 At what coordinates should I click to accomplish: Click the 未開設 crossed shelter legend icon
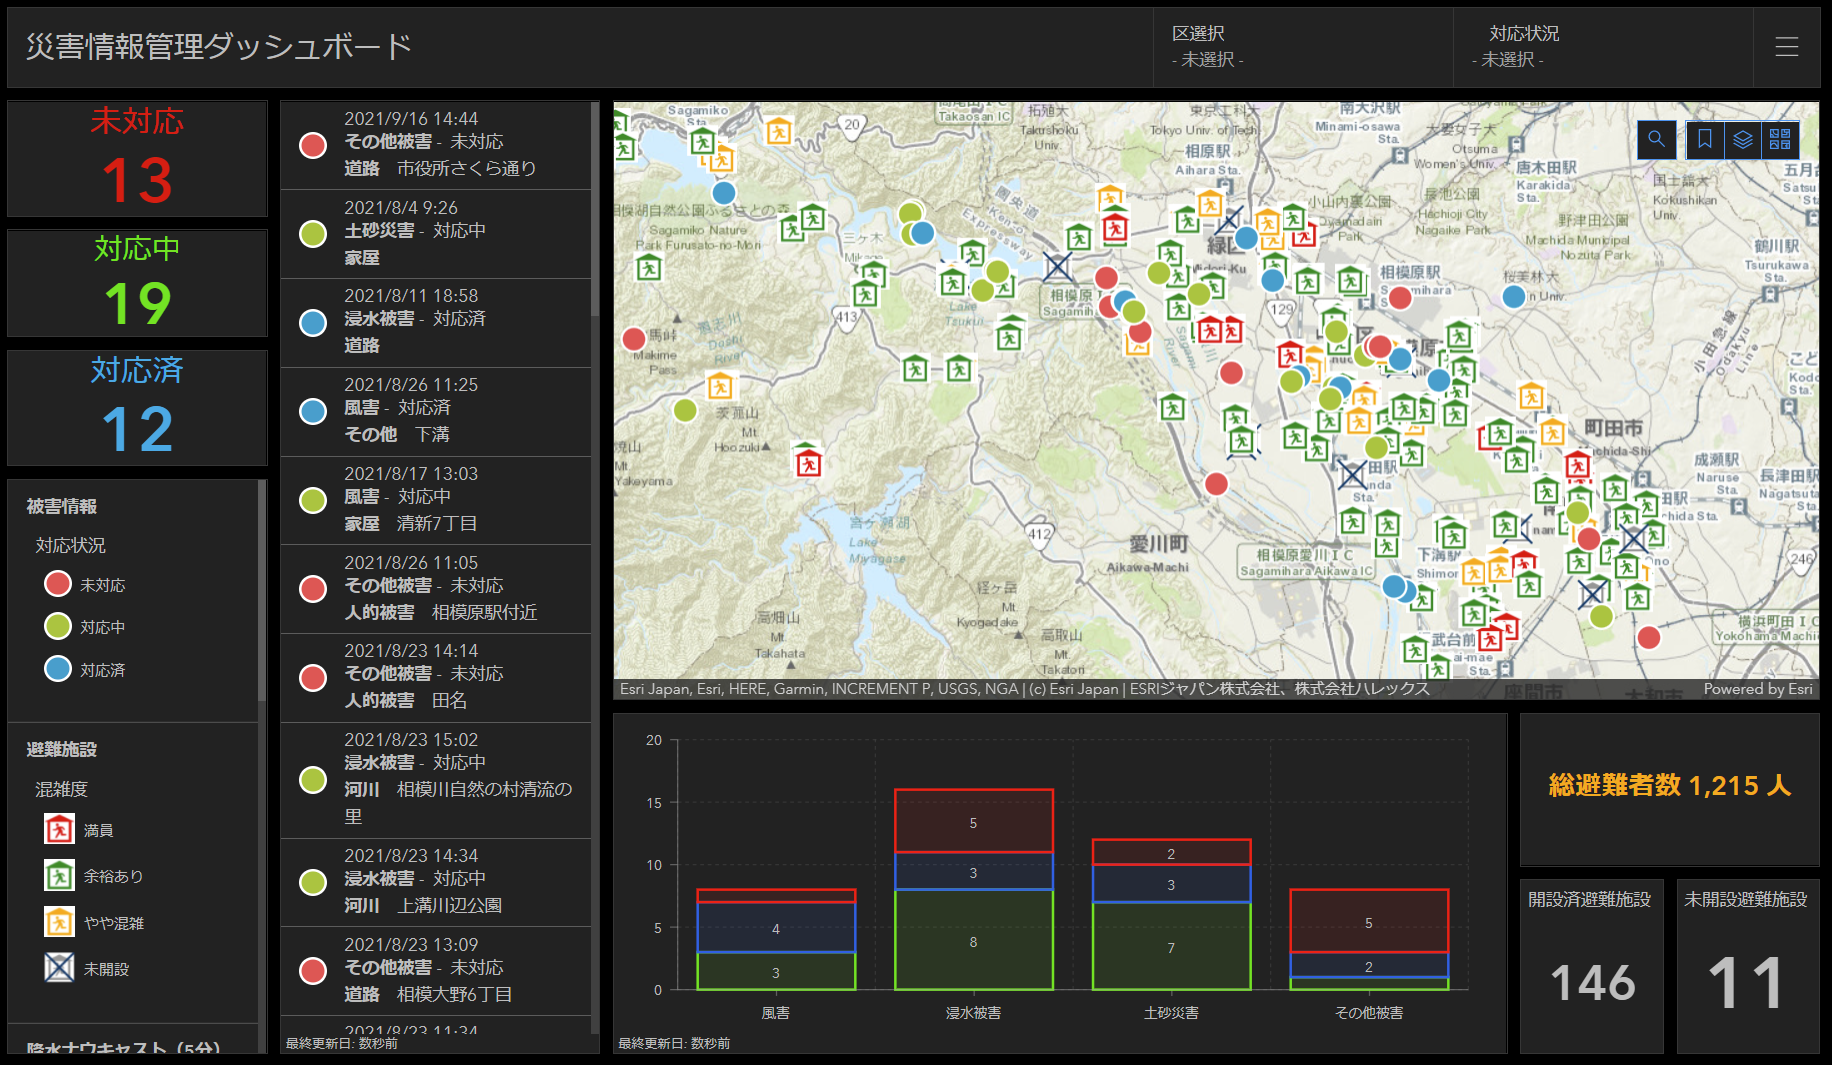(x=59, y=968)
